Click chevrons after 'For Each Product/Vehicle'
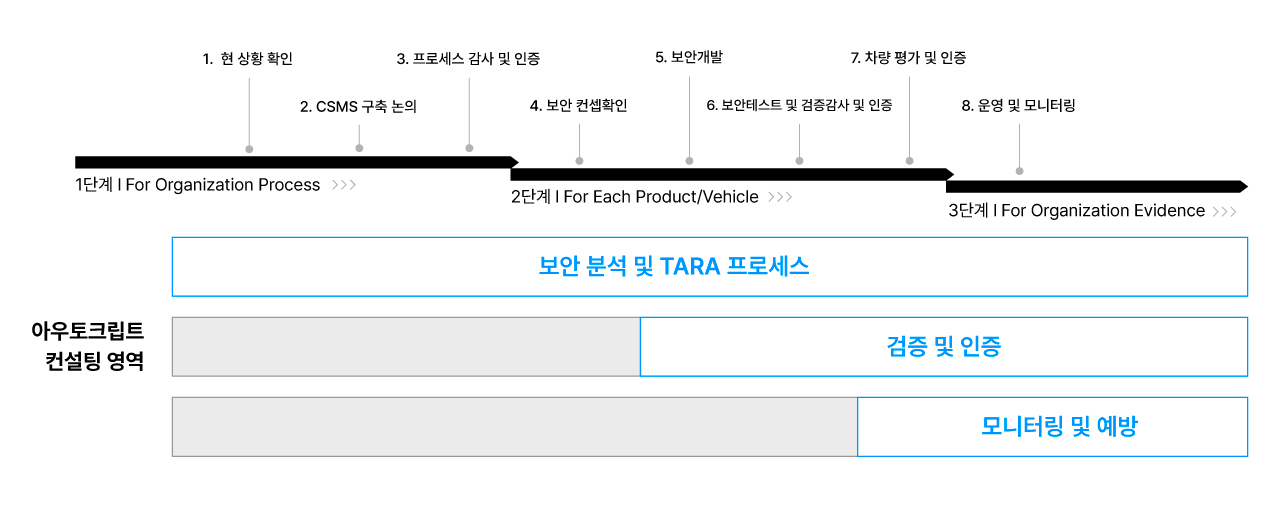The height and width of the screenshot is (512, 1280). (x=780, y=197)
